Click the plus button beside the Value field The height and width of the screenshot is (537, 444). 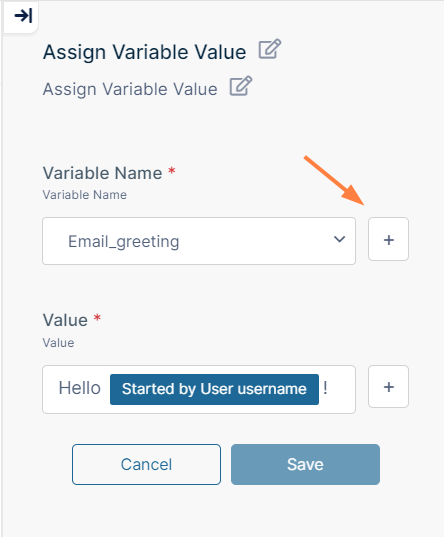point(388,387)
